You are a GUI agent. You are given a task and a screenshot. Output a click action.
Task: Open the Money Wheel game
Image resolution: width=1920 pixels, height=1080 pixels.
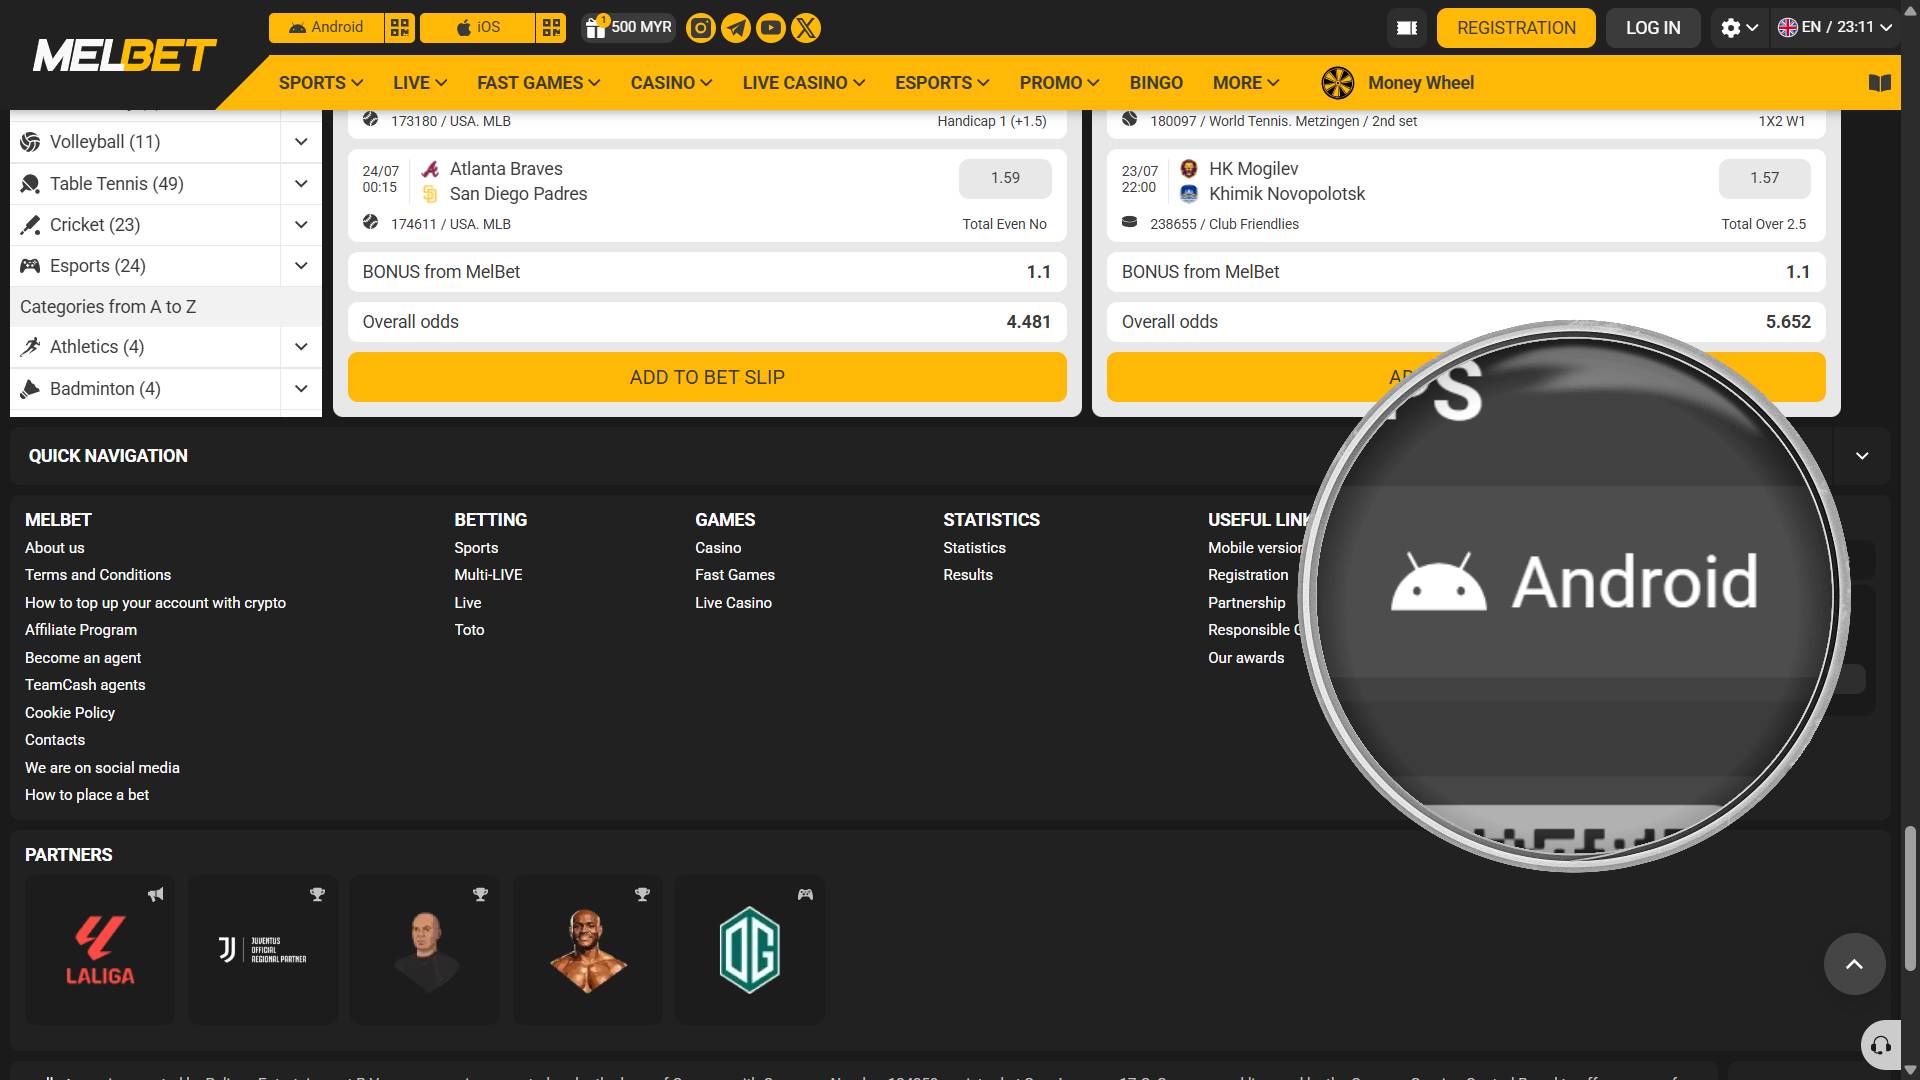coord(1398,83)
